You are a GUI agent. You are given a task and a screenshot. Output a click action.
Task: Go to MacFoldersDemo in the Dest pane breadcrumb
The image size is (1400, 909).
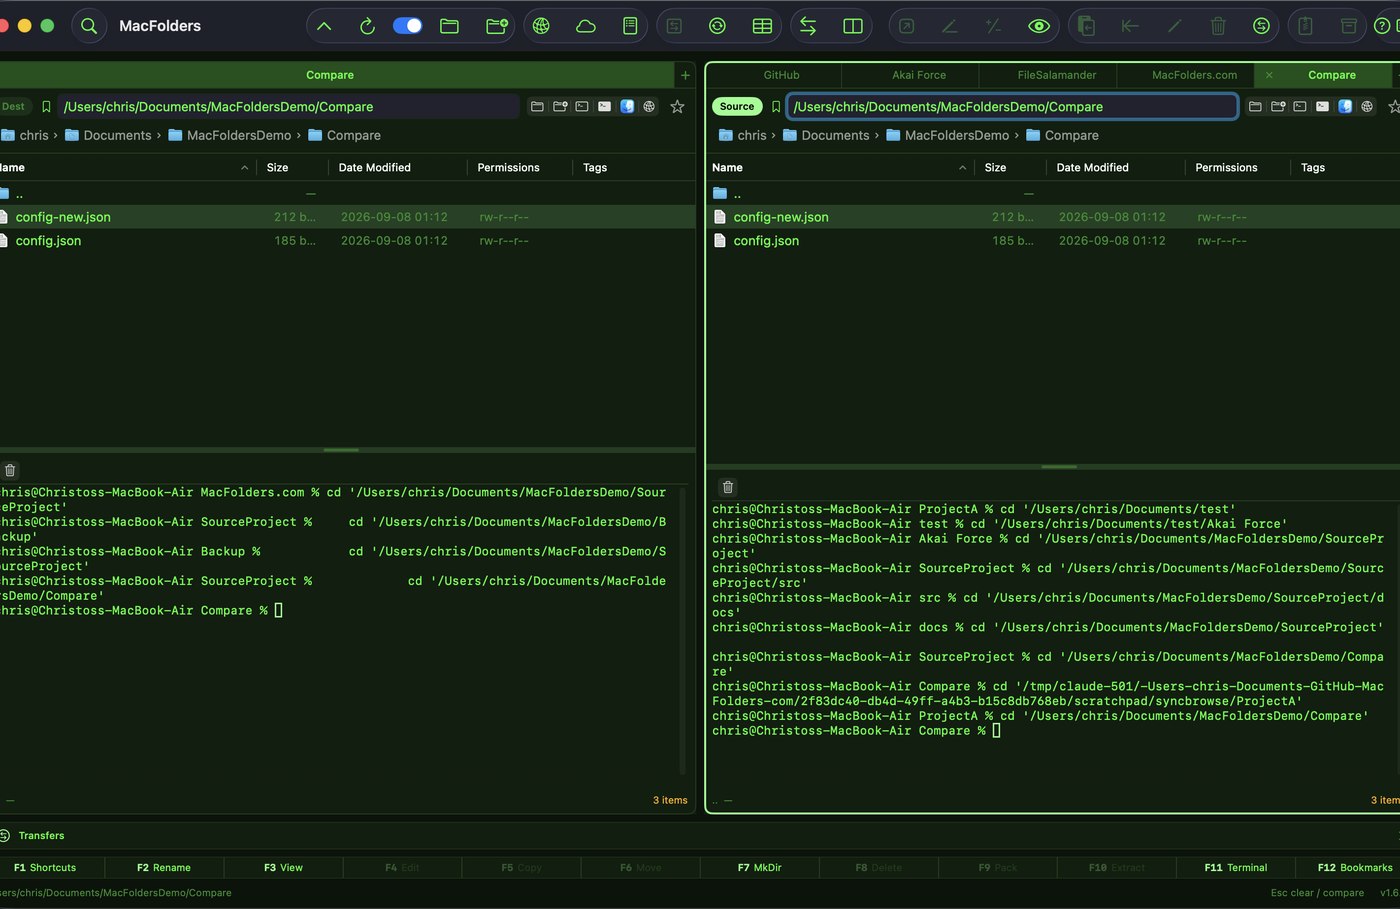tap(229, 136)
